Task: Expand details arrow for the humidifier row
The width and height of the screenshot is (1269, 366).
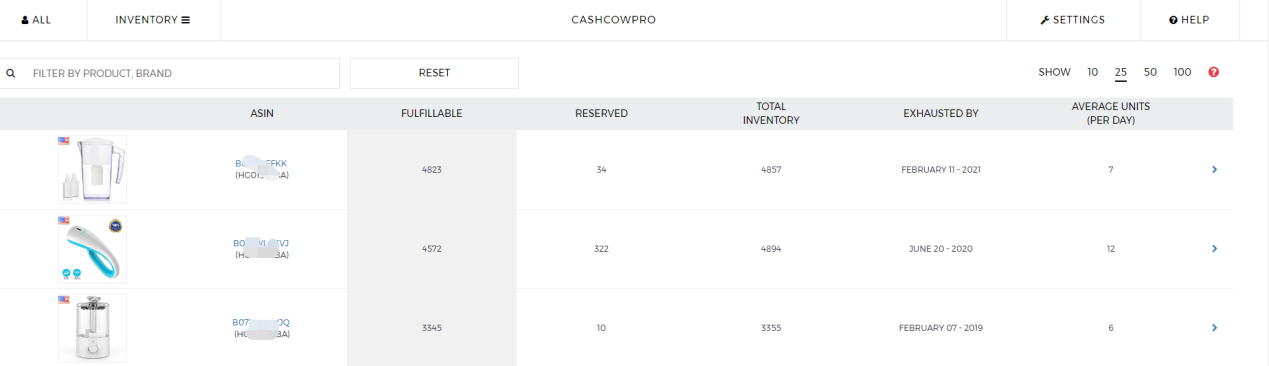Action: (x=1214, y=328)
